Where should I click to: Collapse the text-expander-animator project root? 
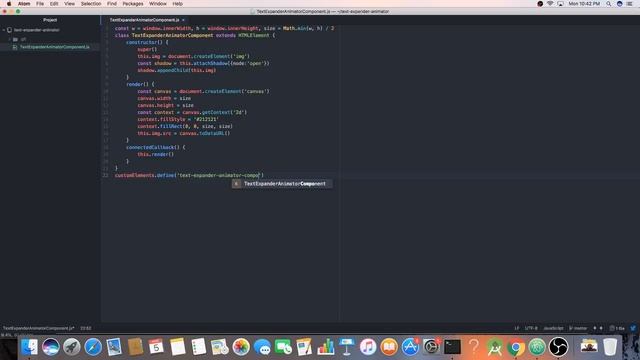point(4,30)
